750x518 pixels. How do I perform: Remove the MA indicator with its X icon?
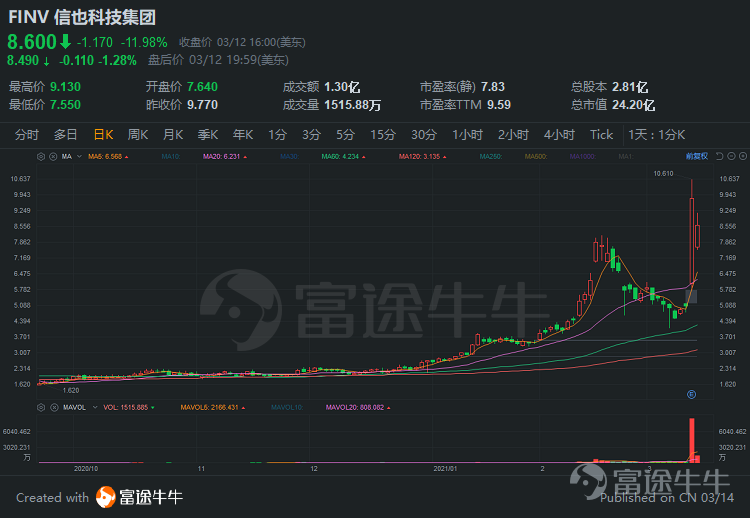point(53,156)
